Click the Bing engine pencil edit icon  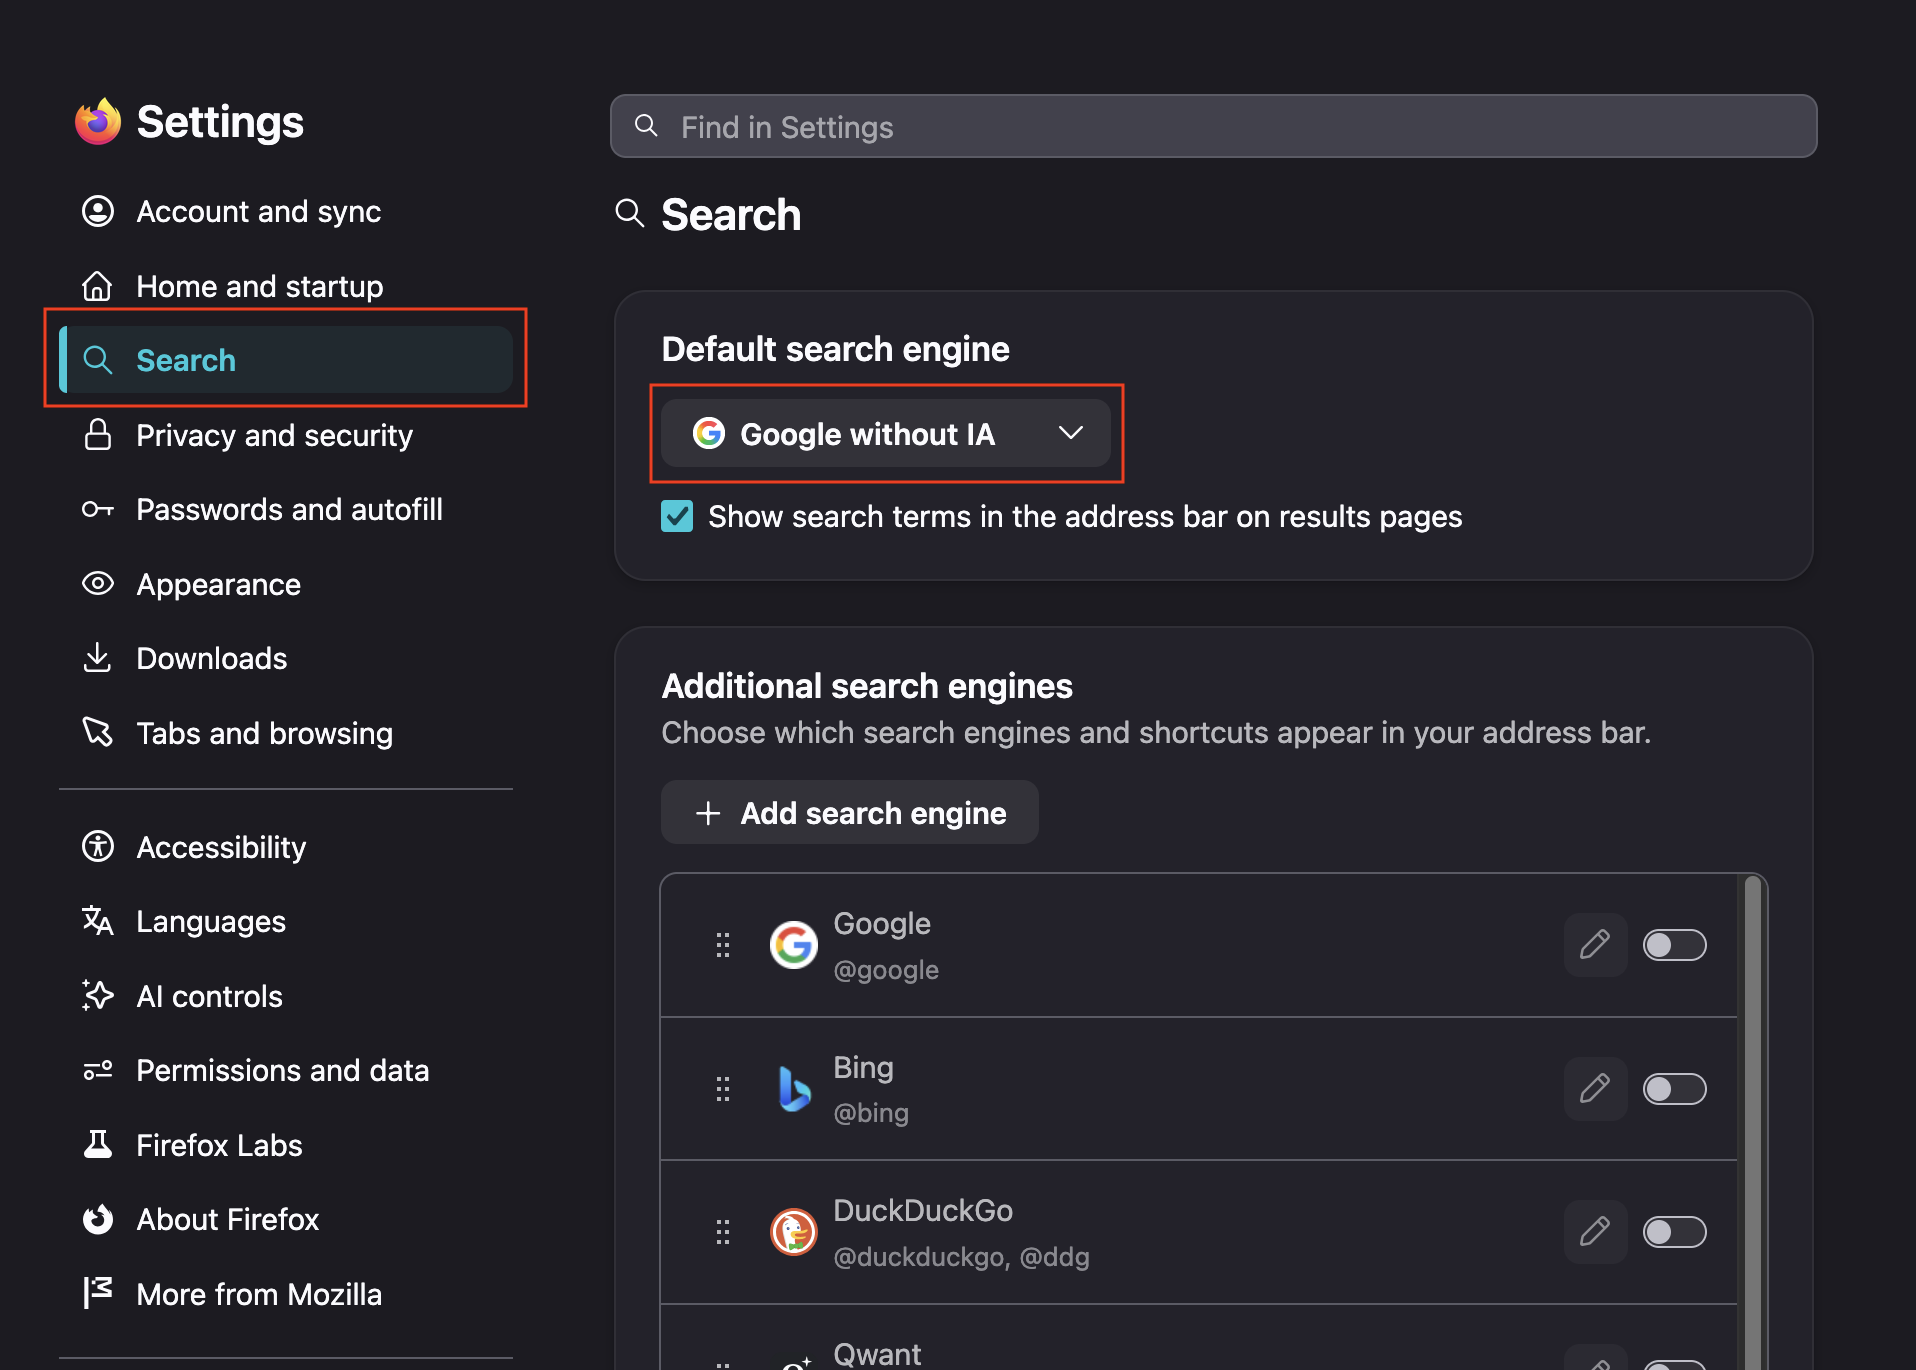coord(1595,1088)
